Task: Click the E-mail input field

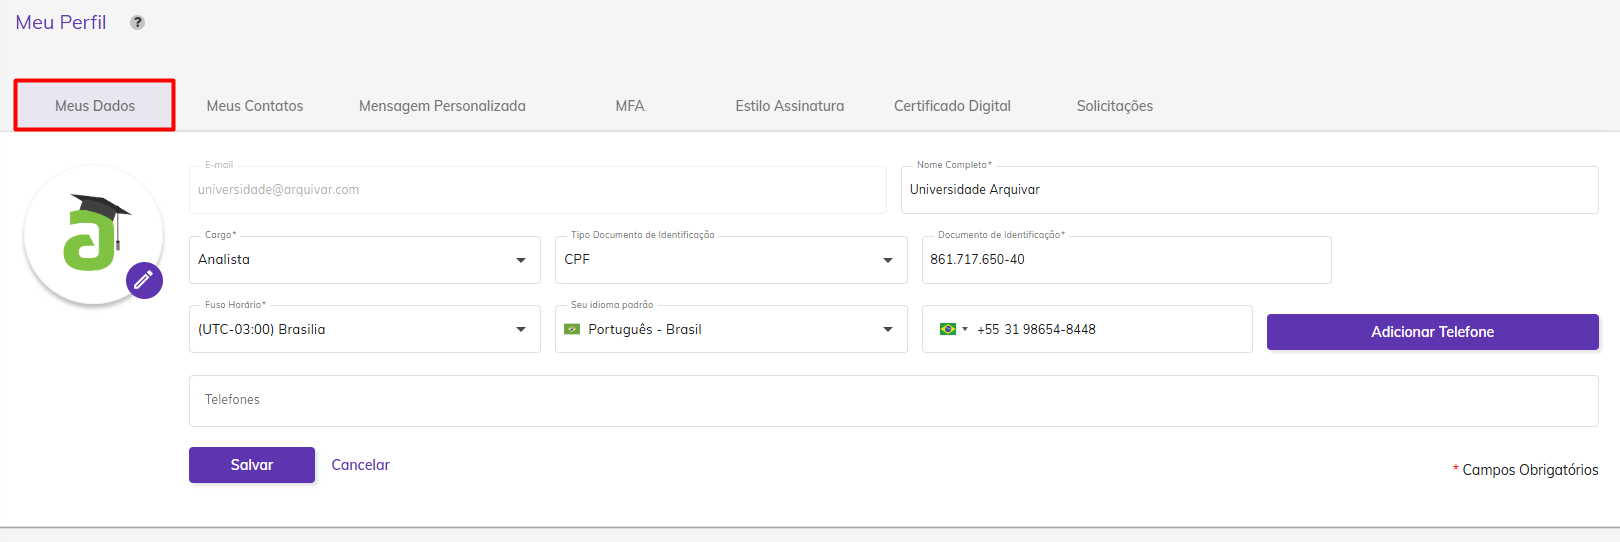Action: tap(538, 190)
